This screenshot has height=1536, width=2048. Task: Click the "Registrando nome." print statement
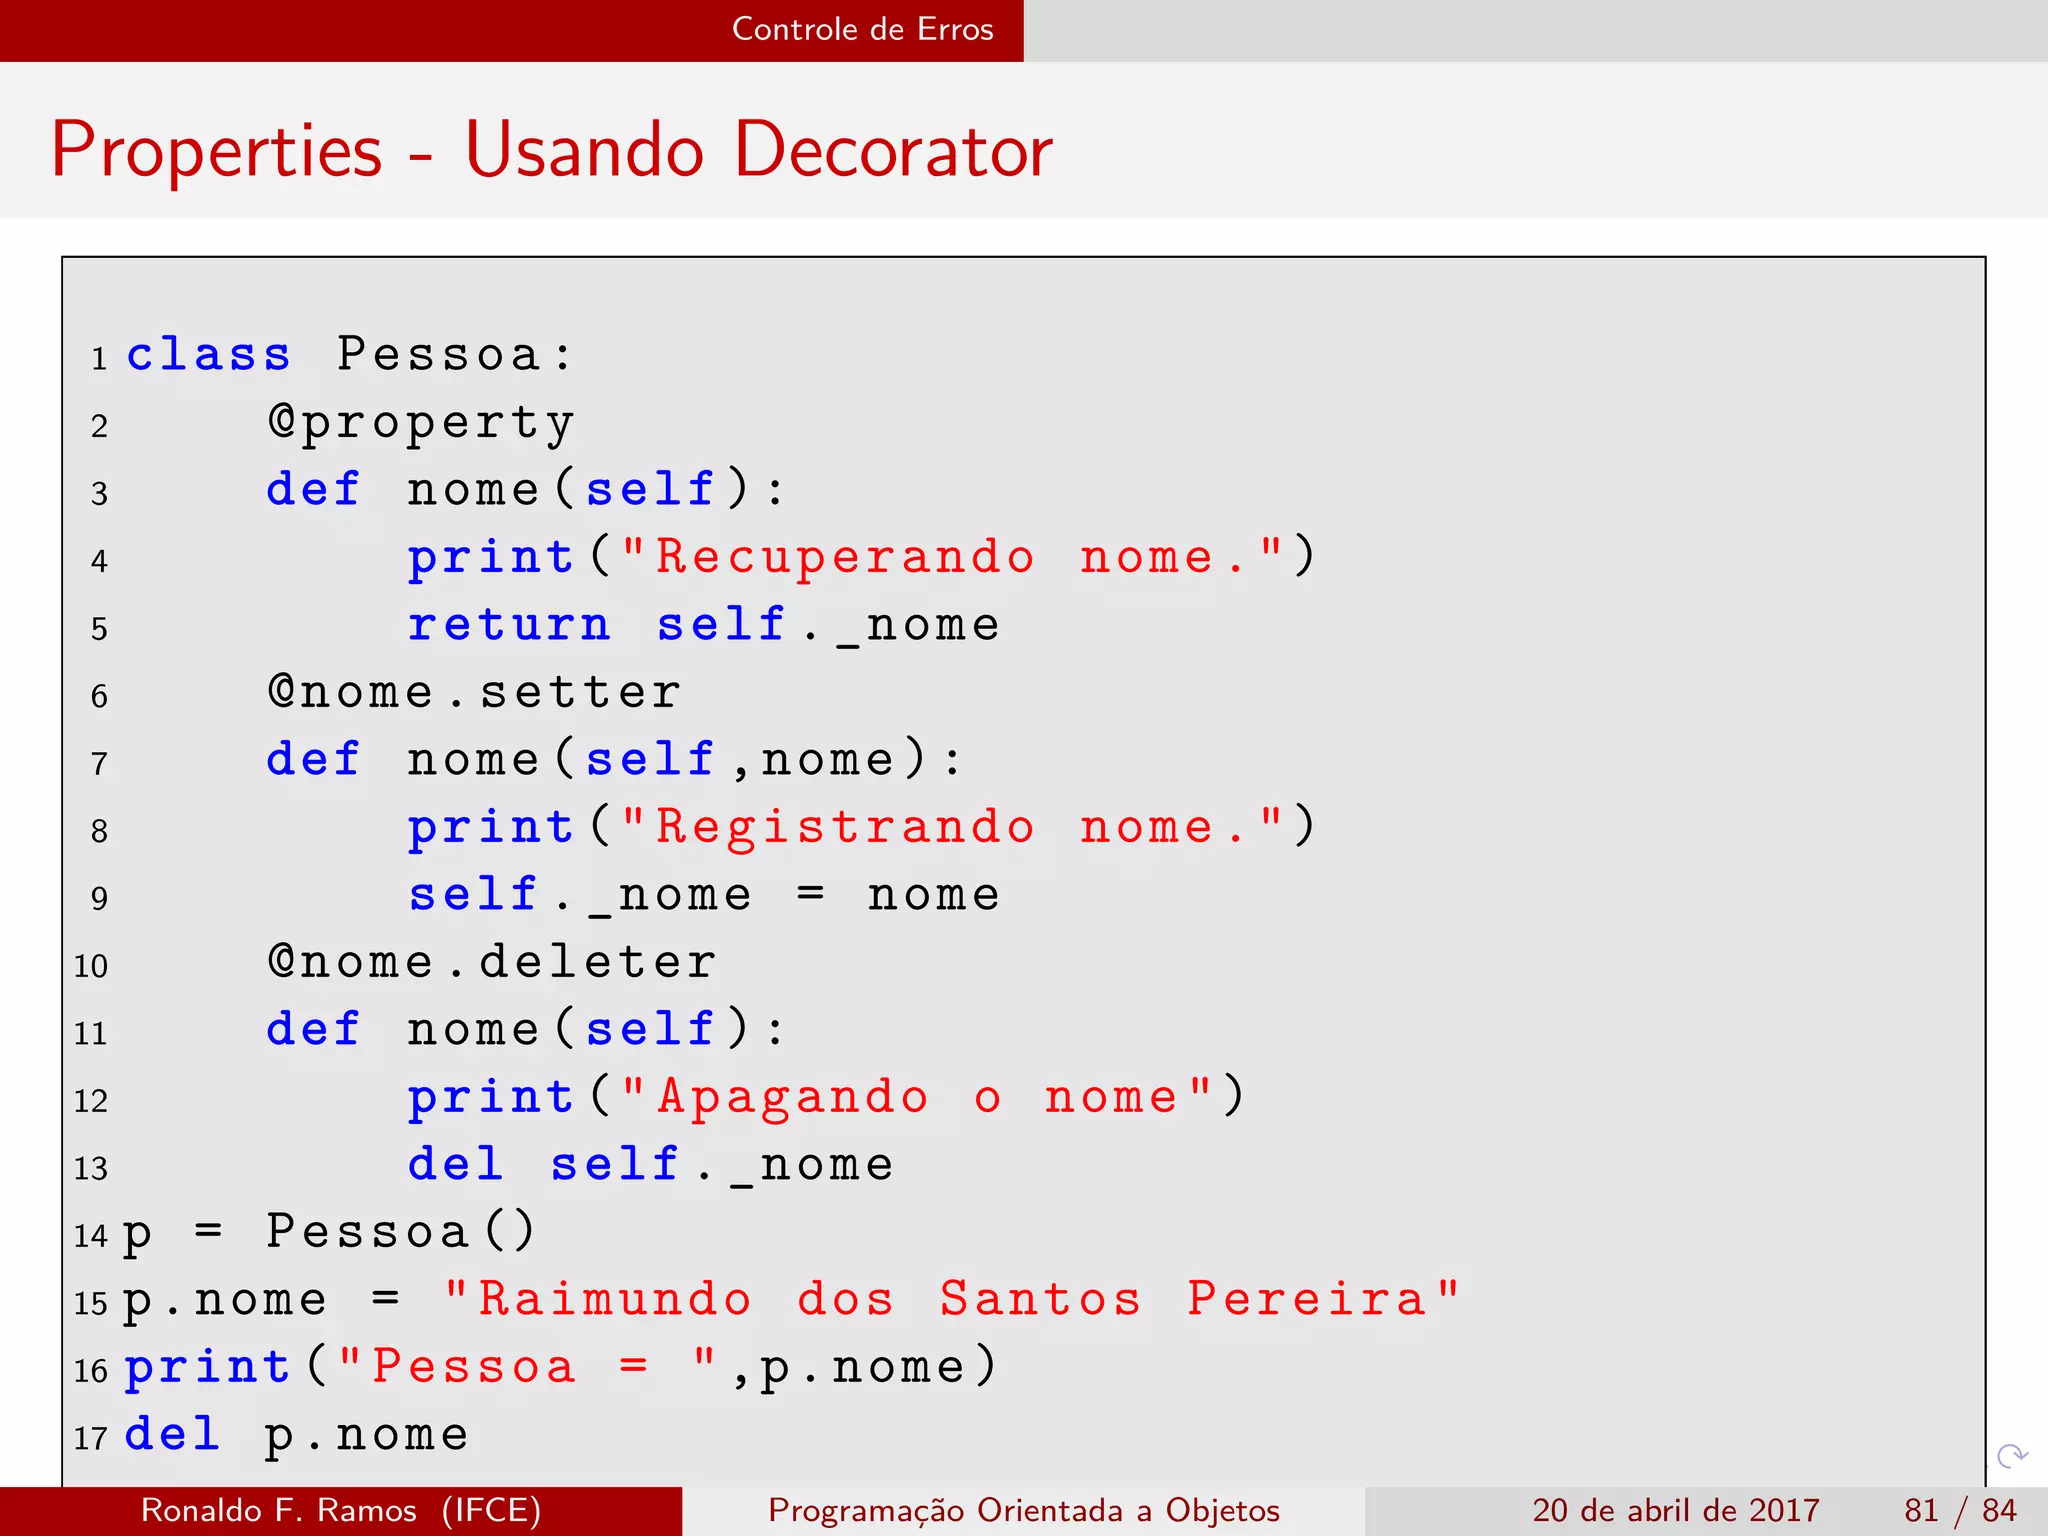(862, 828)
